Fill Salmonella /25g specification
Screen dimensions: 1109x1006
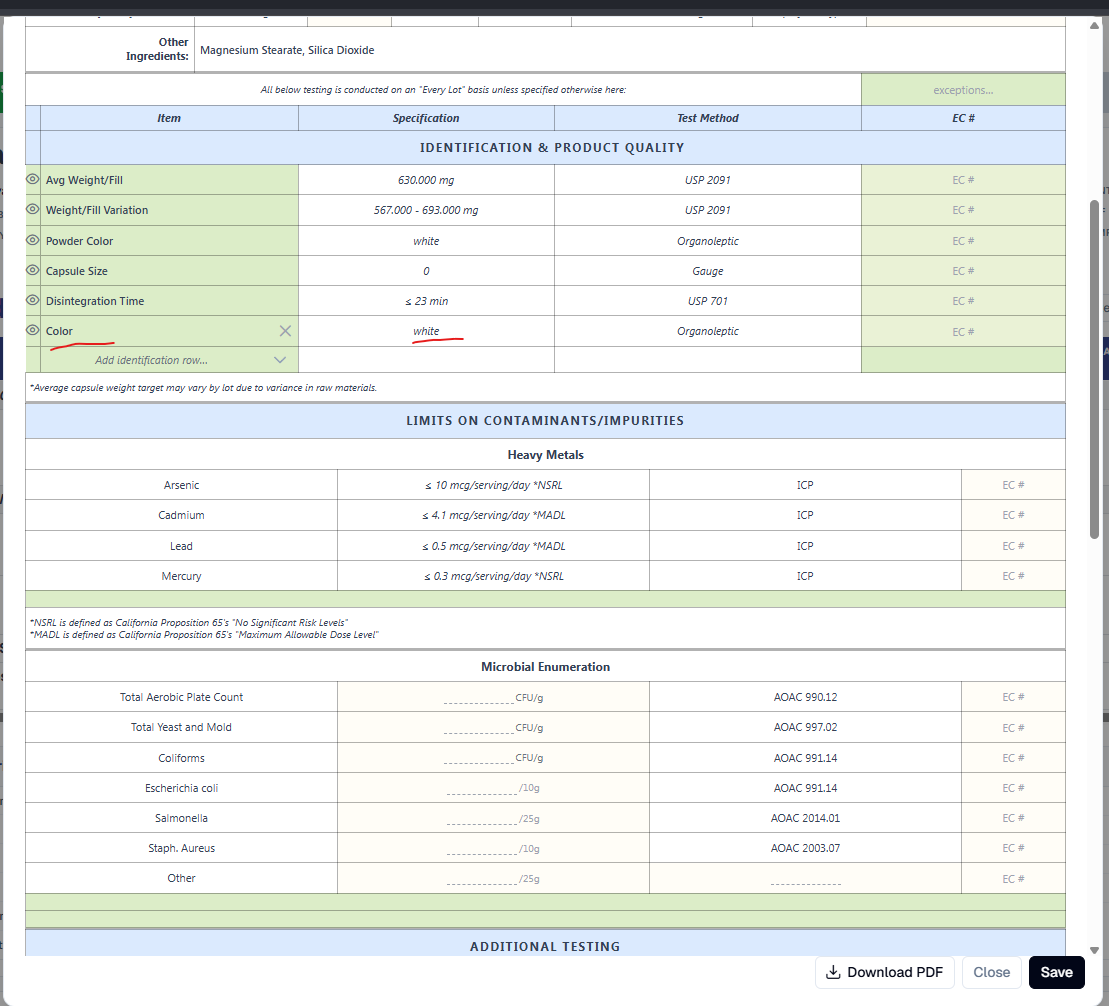pyautogui.click(x=482, y=819)
